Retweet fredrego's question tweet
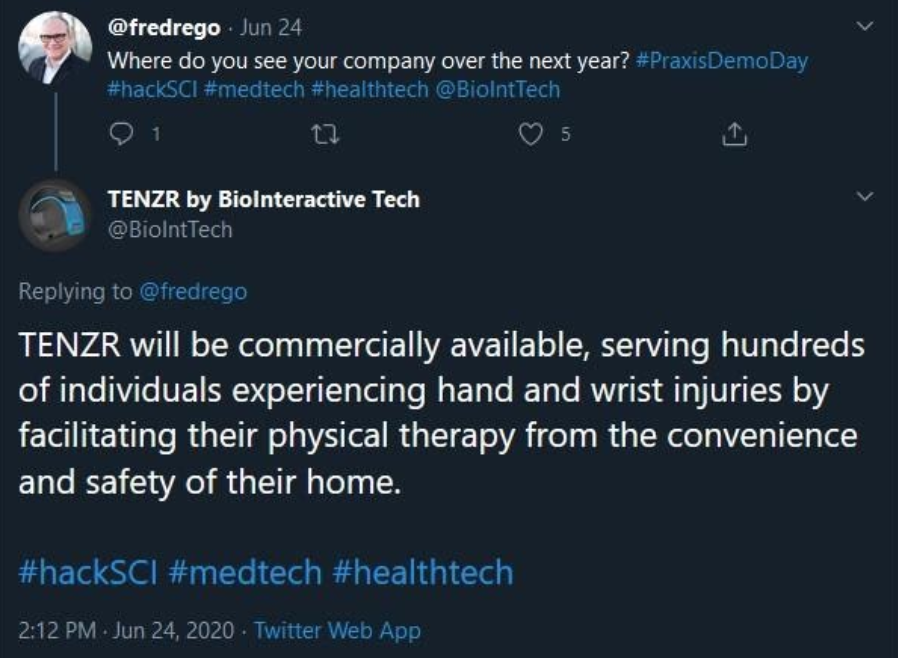898x658 pixels. 324,133
